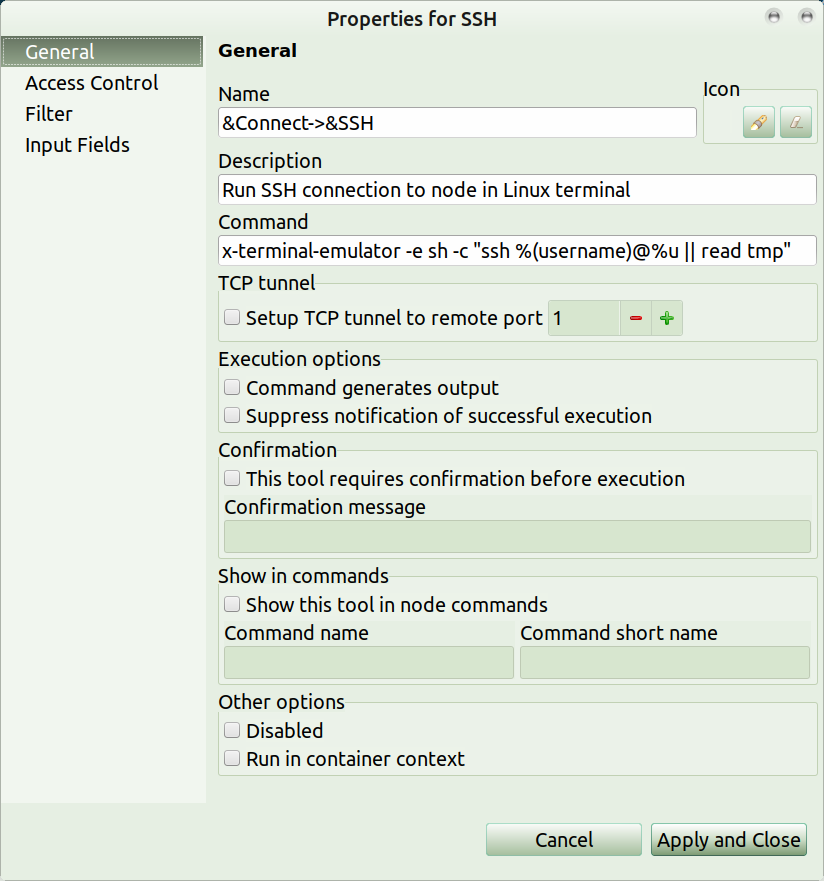Select the Input Fields page
This screenshot has height=881, width=824.
click(78, 145)
